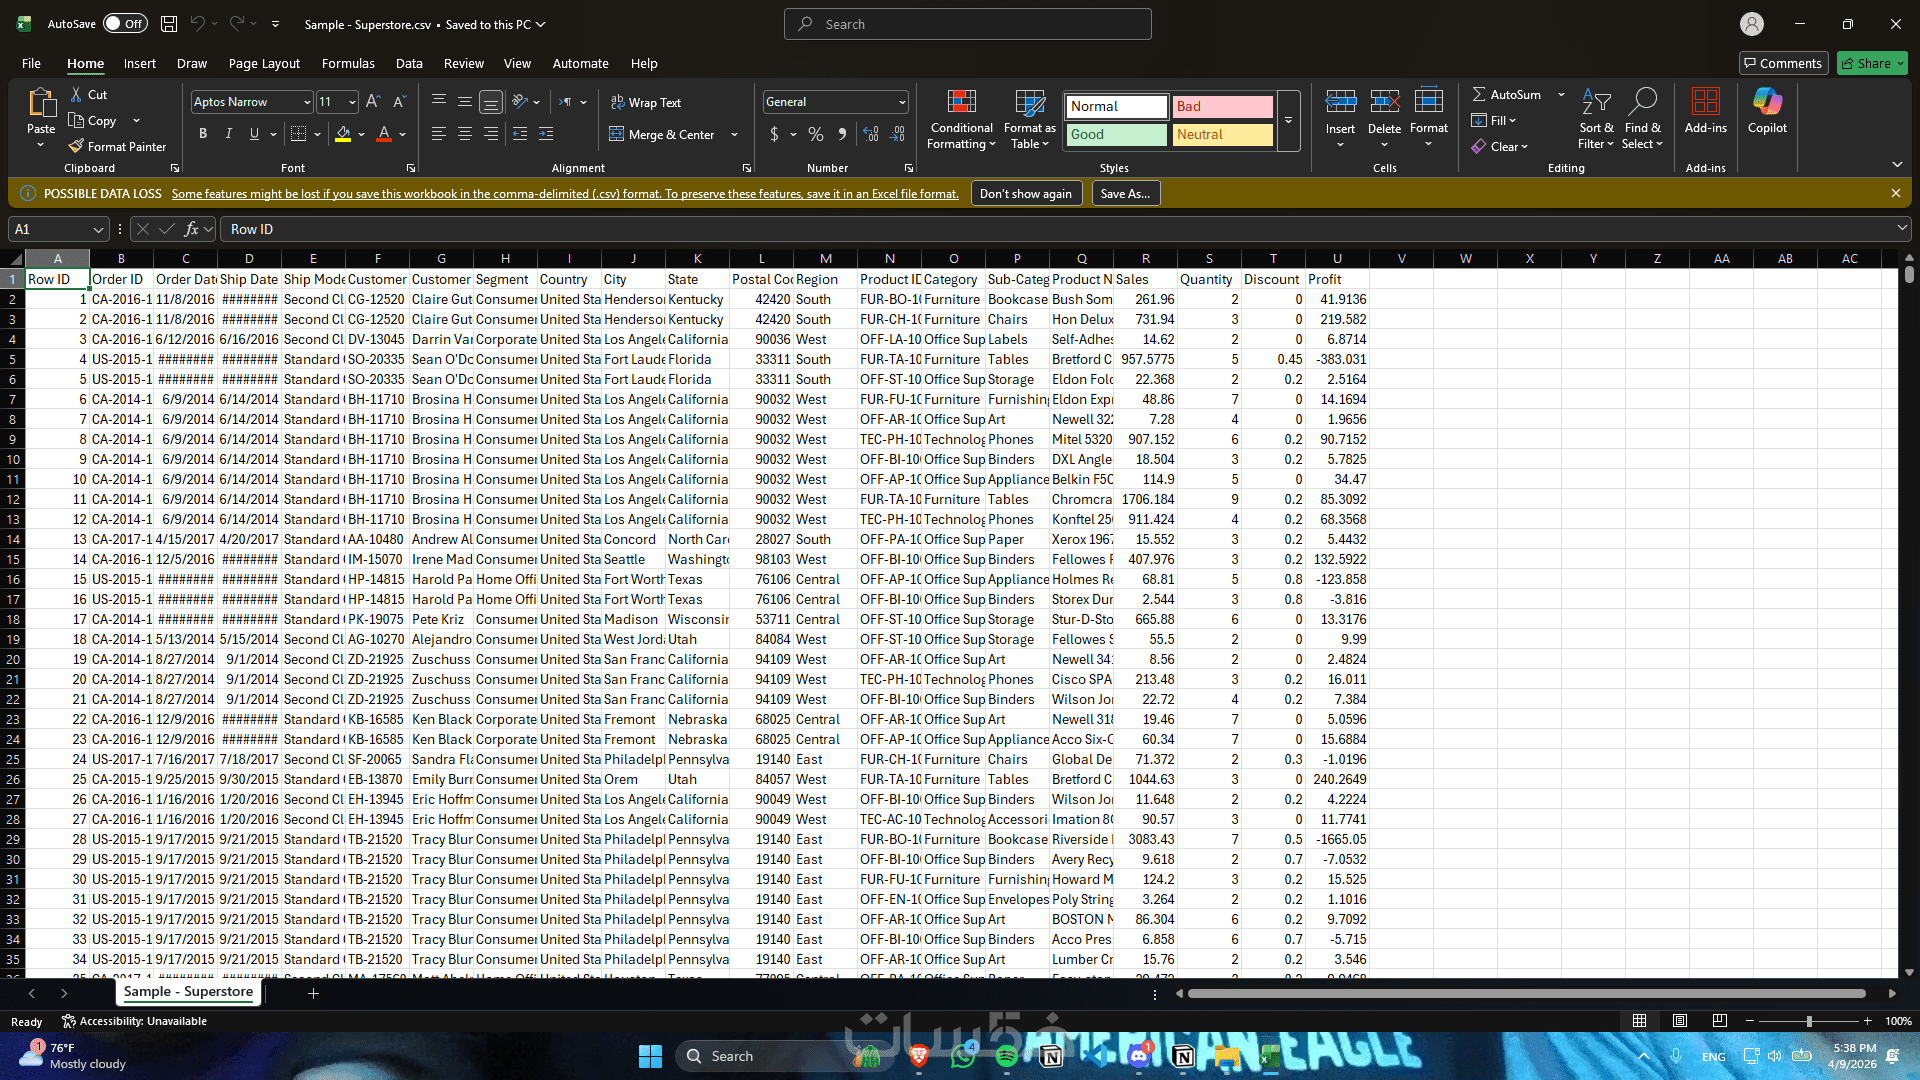Open the Formulas ribbon tab
Image resolution: width=1920 pixels, height=1080 pixels.
[x=348, y=63]
